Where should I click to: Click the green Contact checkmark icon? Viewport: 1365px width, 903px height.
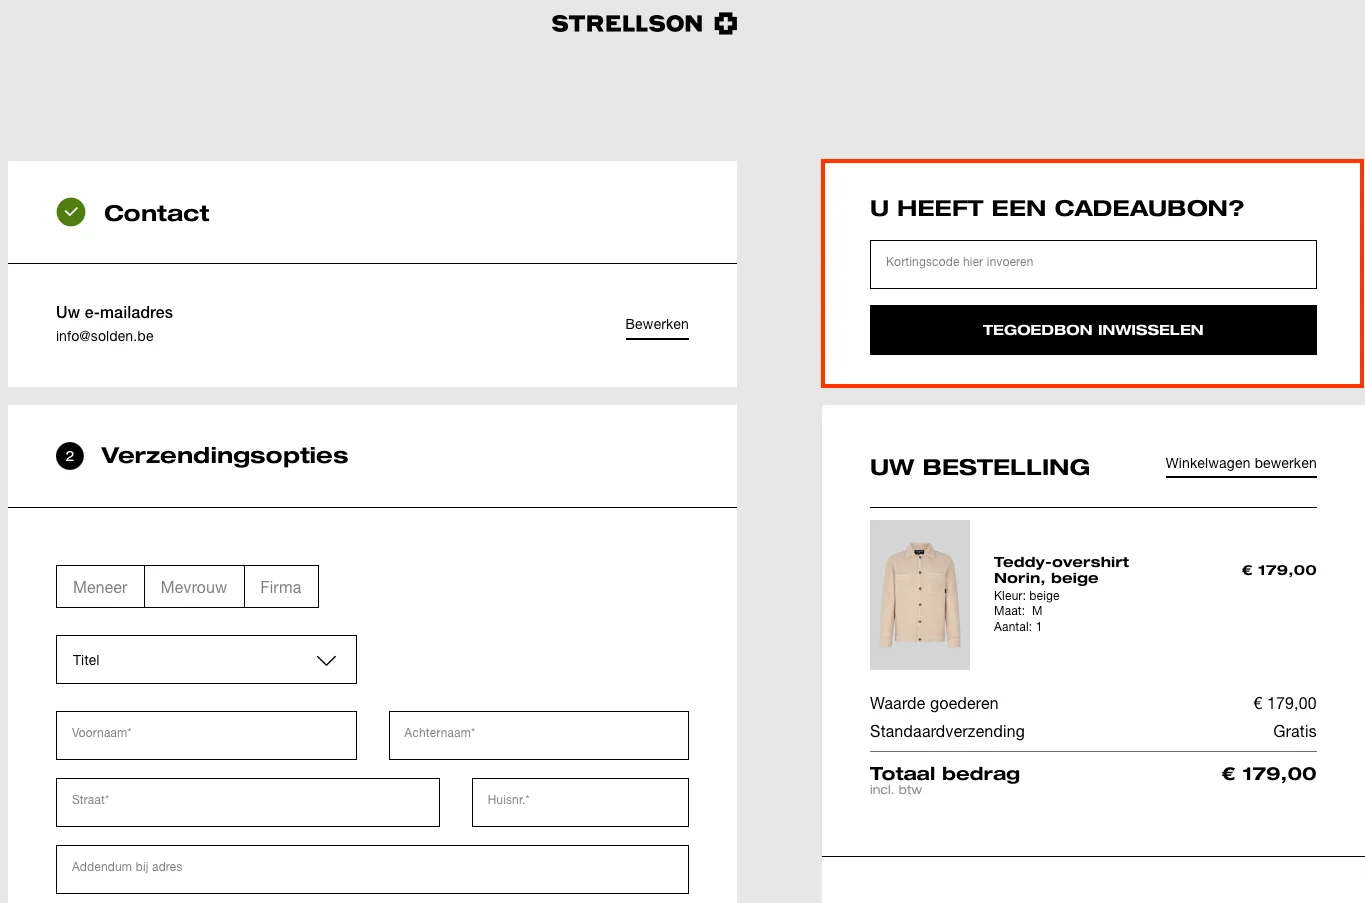pos(71,212)
